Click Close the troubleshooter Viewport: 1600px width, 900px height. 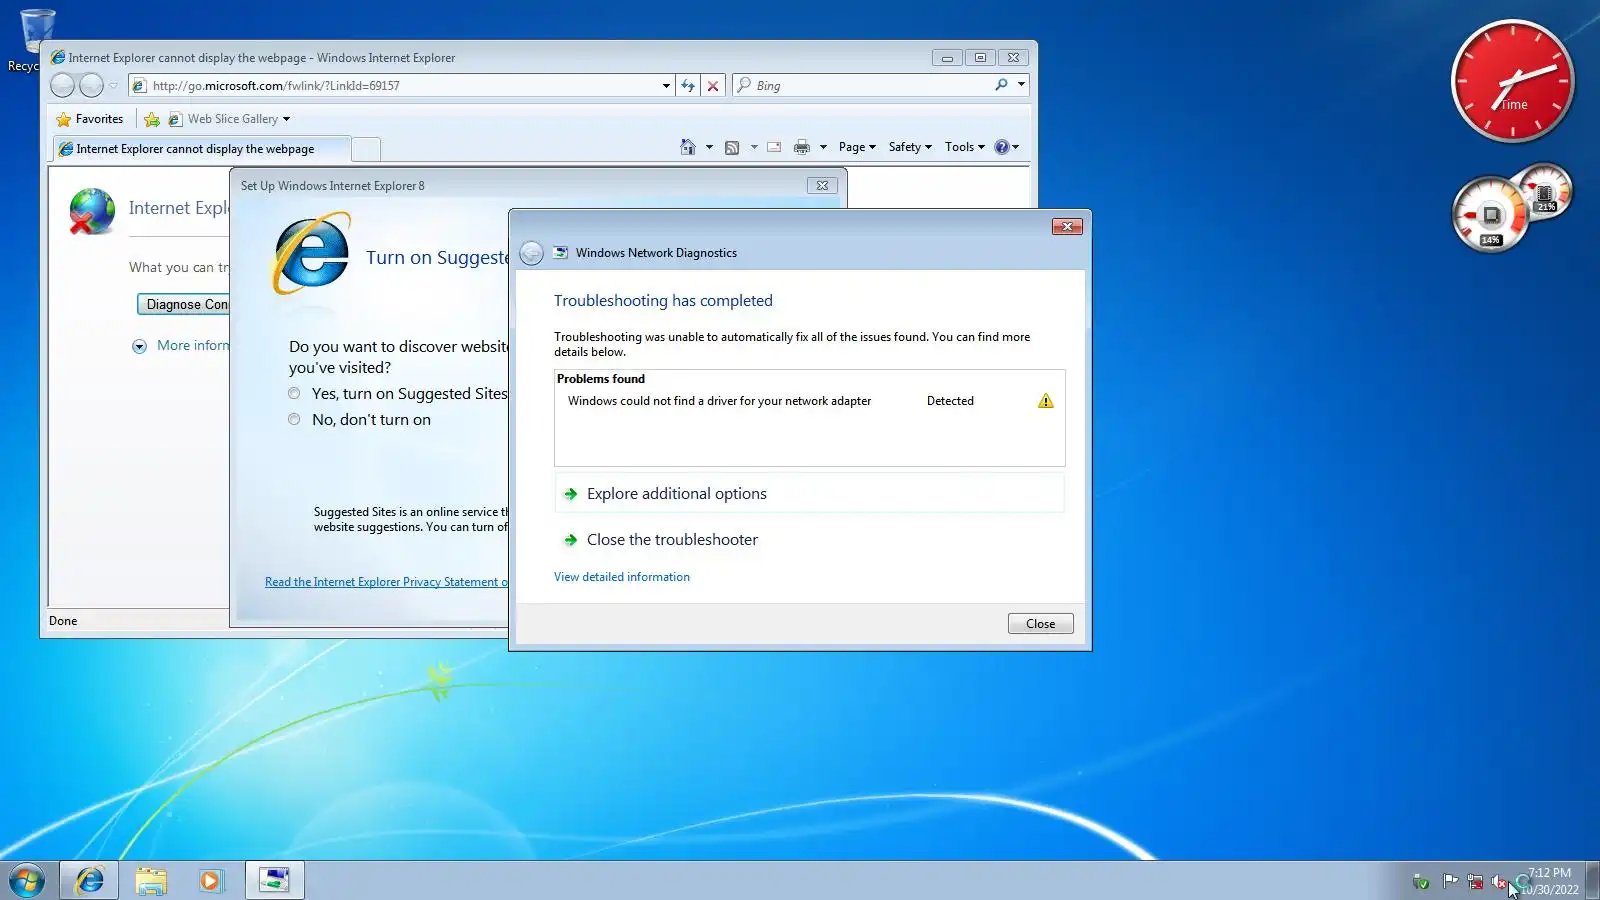809,540
